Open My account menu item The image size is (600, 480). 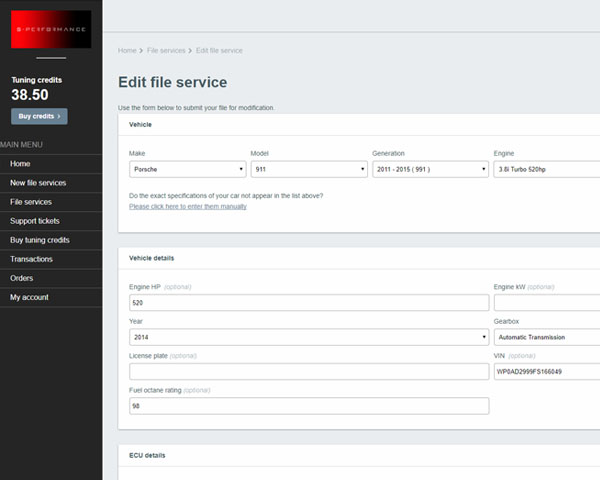[x=29, y=297]
